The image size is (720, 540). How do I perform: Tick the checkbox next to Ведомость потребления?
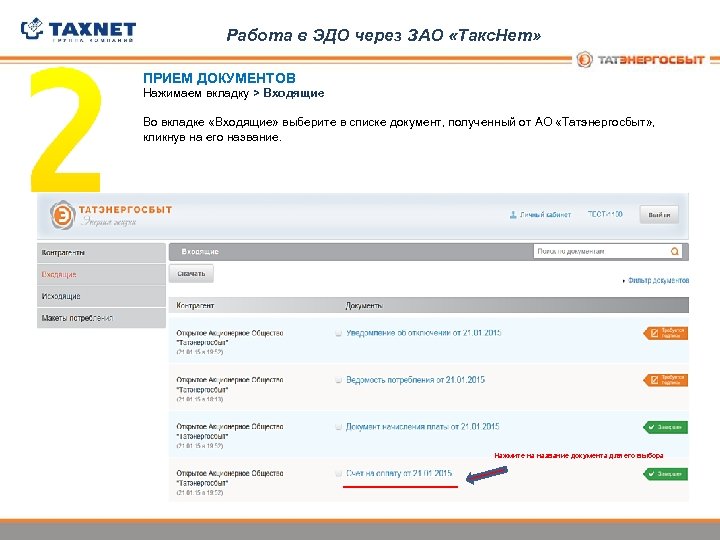point(338,380)
